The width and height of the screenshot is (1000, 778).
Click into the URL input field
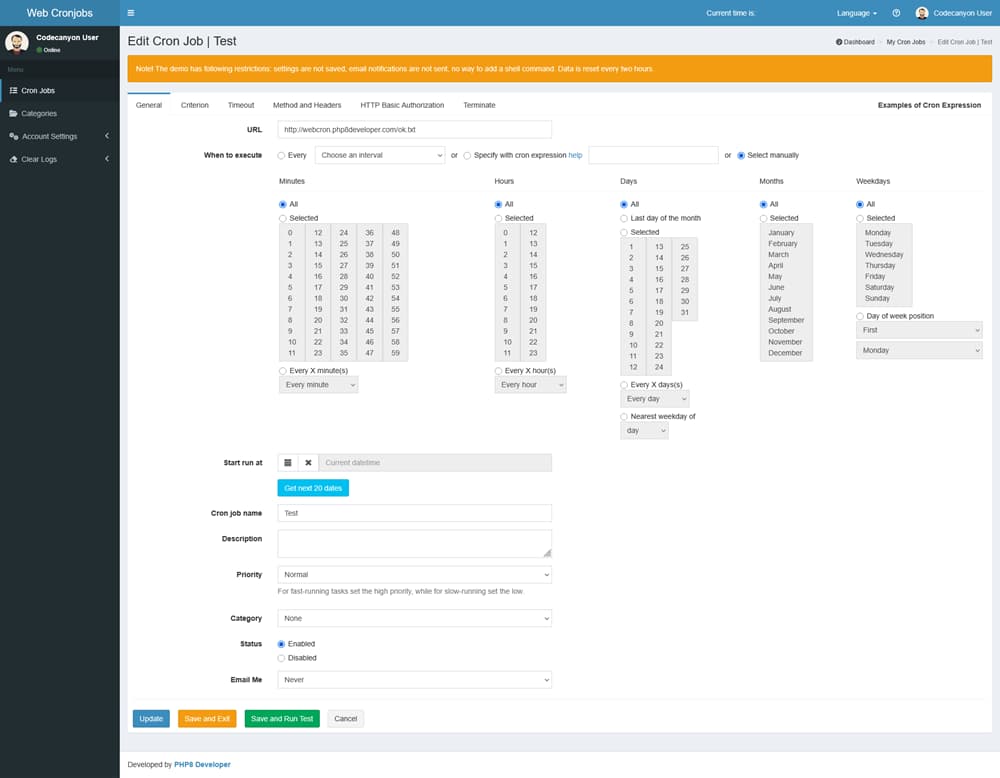[415, 129]
